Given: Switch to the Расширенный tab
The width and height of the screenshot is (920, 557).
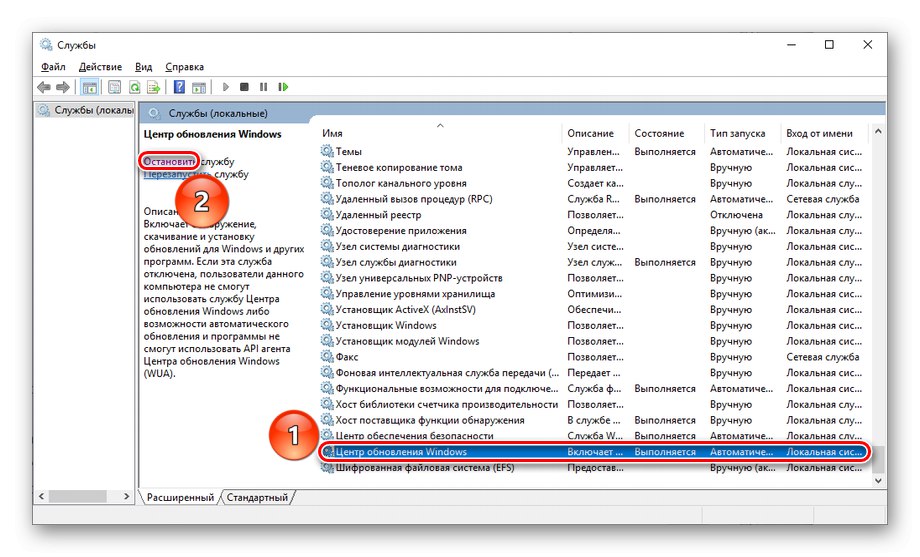Looking at the screenshot, I should point(180,497).
